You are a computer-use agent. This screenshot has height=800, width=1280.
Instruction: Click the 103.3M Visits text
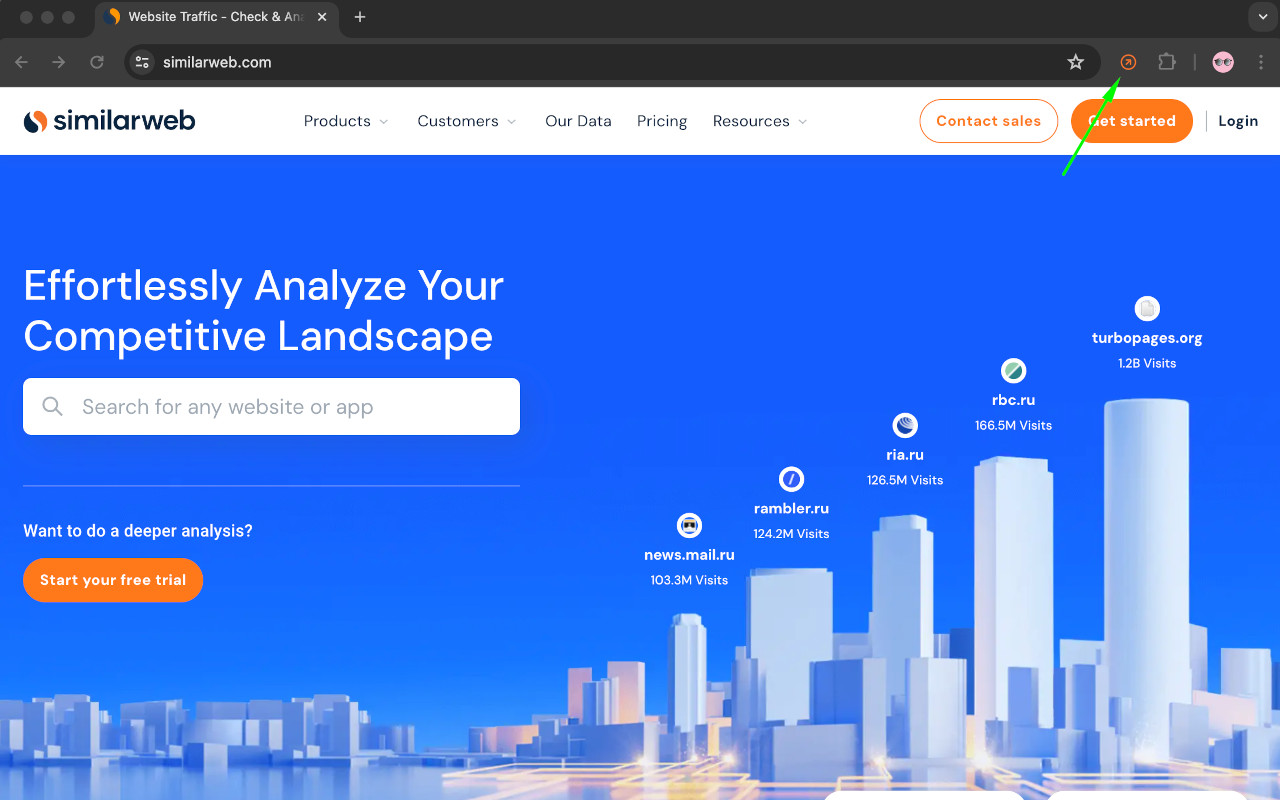click(689, 580)
